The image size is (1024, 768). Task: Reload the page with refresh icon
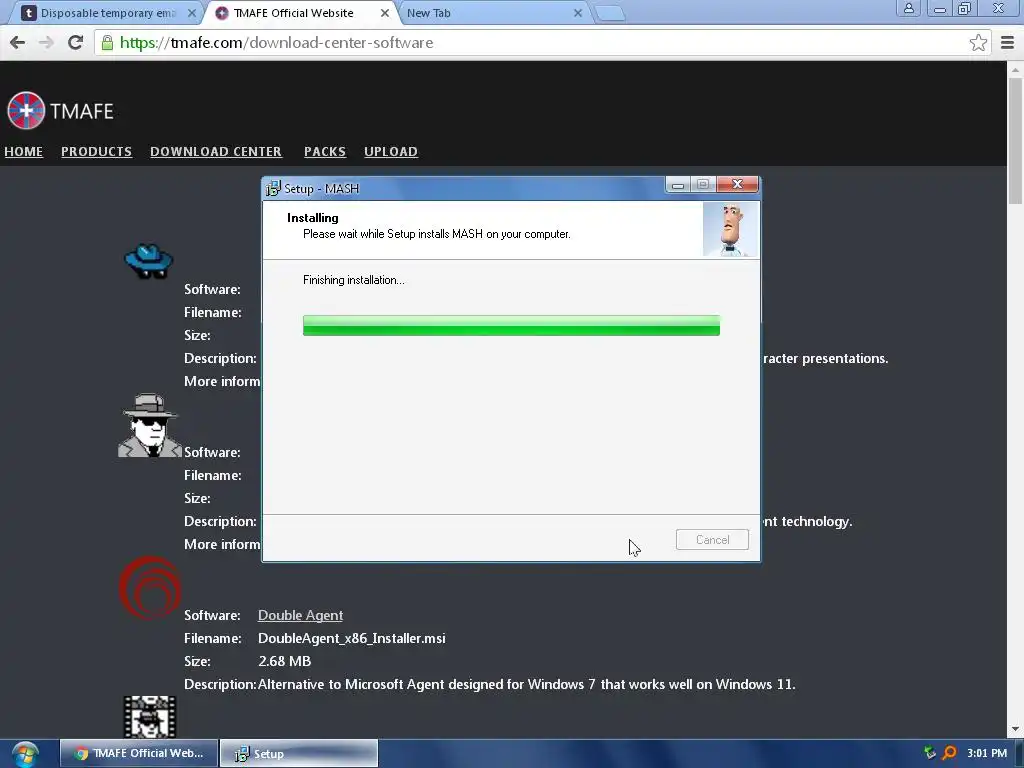[x=76, y=42]
